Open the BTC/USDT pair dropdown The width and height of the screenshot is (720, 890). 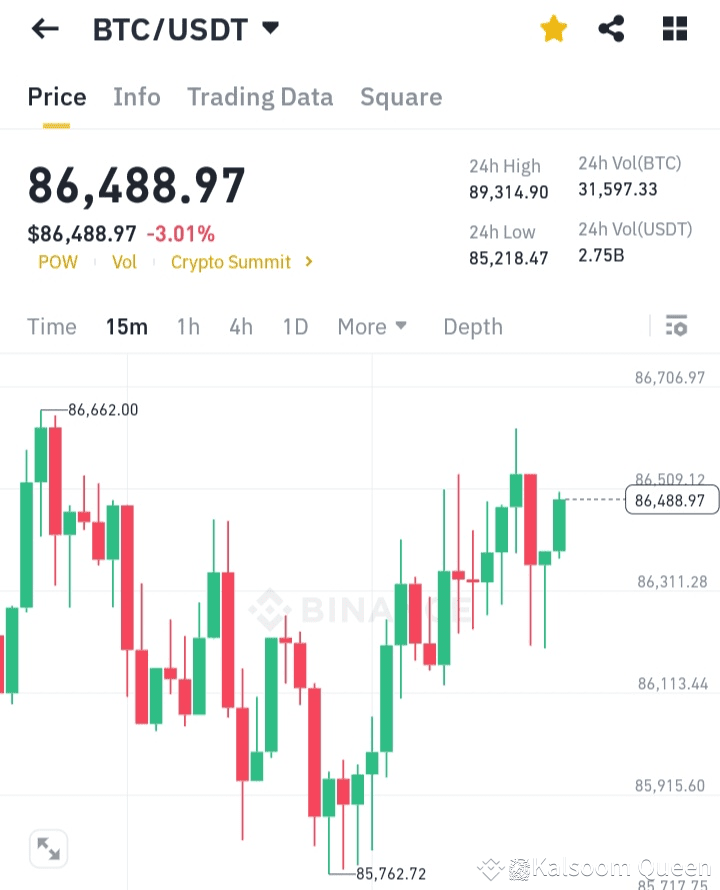point(270,29)
